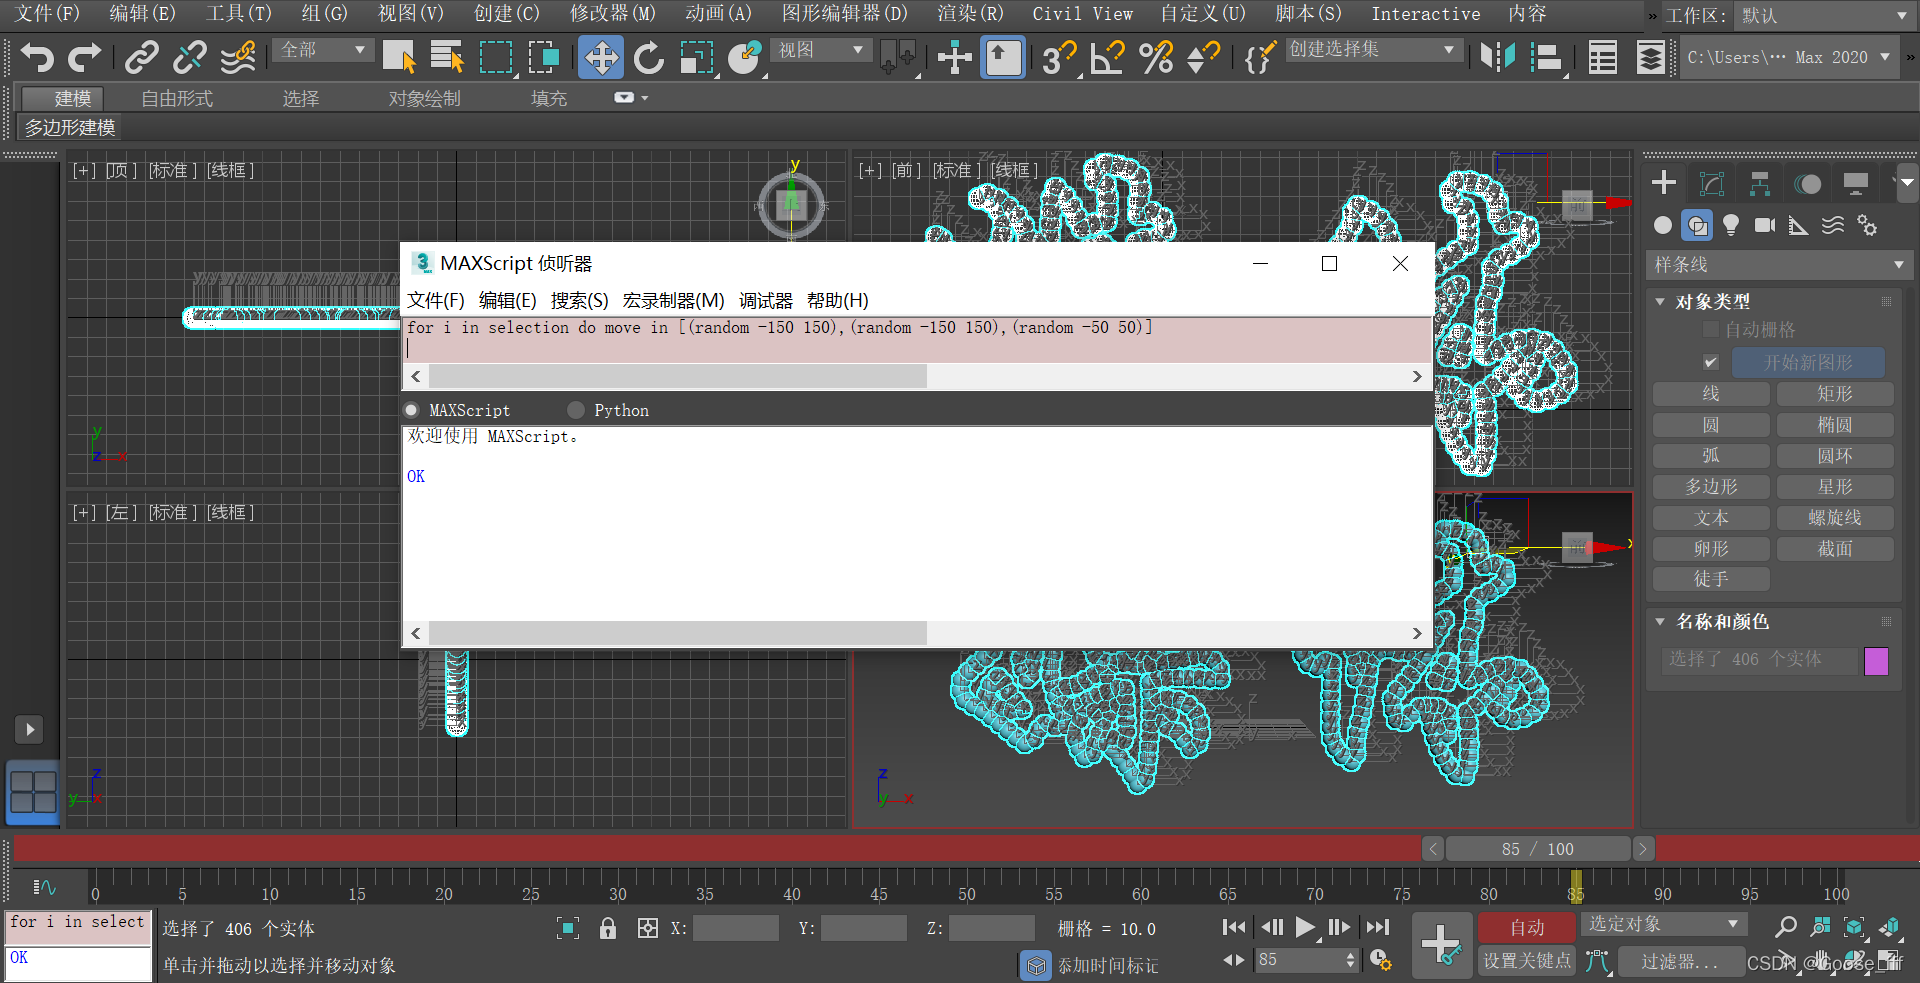Image resolution: width=1920 pixels, height=983 pixels.
Task: Open the 全部 selection filter dropdown
Action: click(x=323, y=50)
